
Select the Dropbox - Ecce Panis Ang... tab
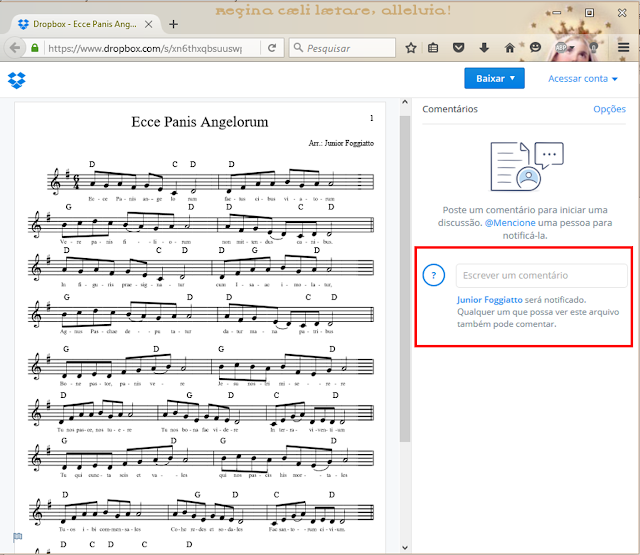click(x=85, y=24)
